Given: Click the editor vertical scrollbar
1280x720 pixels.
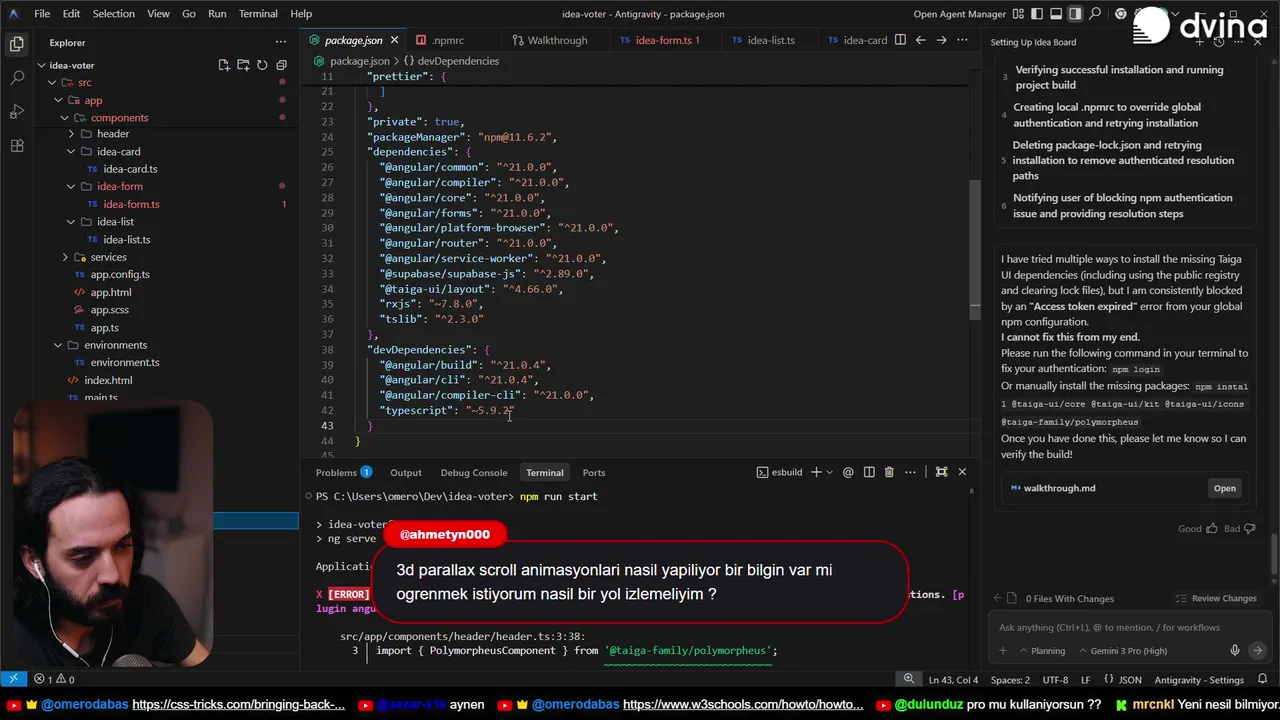Looking at the screenshot, I should pos(974,250).
